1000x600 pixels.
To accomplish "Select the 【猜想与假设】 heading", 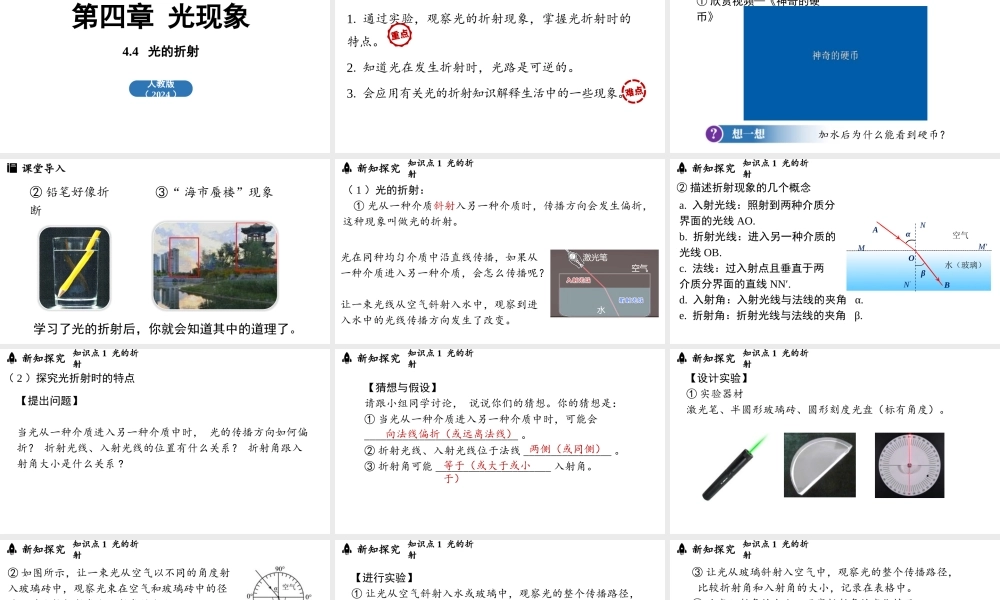I will [402, 388].
